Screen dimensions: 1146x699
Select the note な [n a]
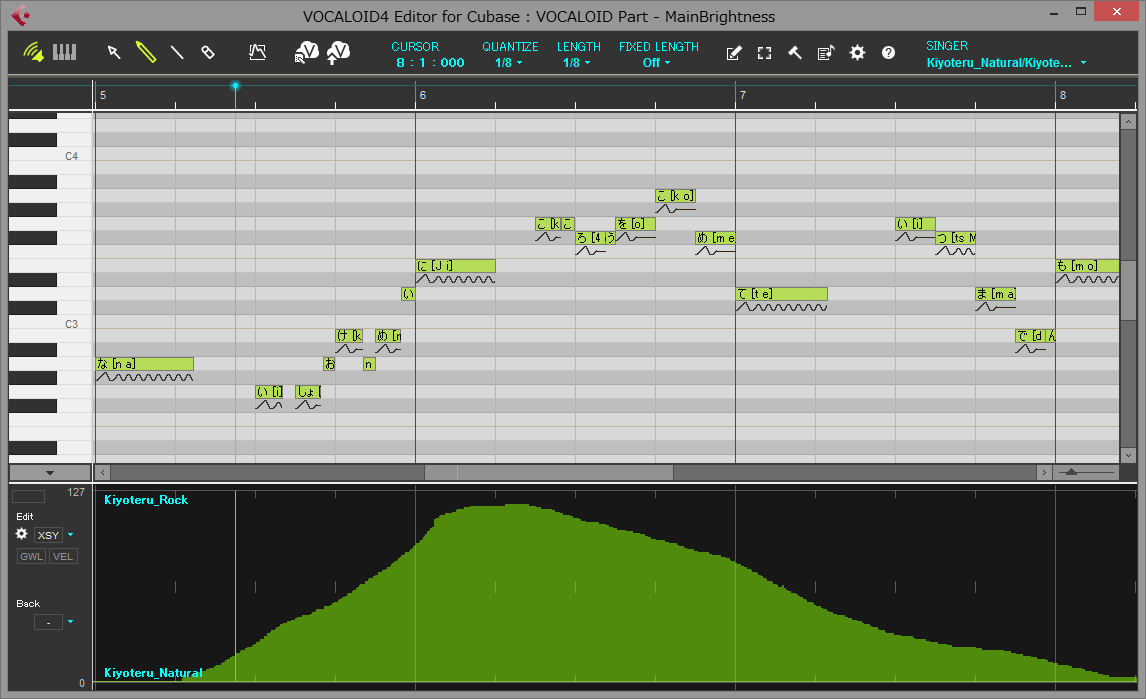coord(144,363)
